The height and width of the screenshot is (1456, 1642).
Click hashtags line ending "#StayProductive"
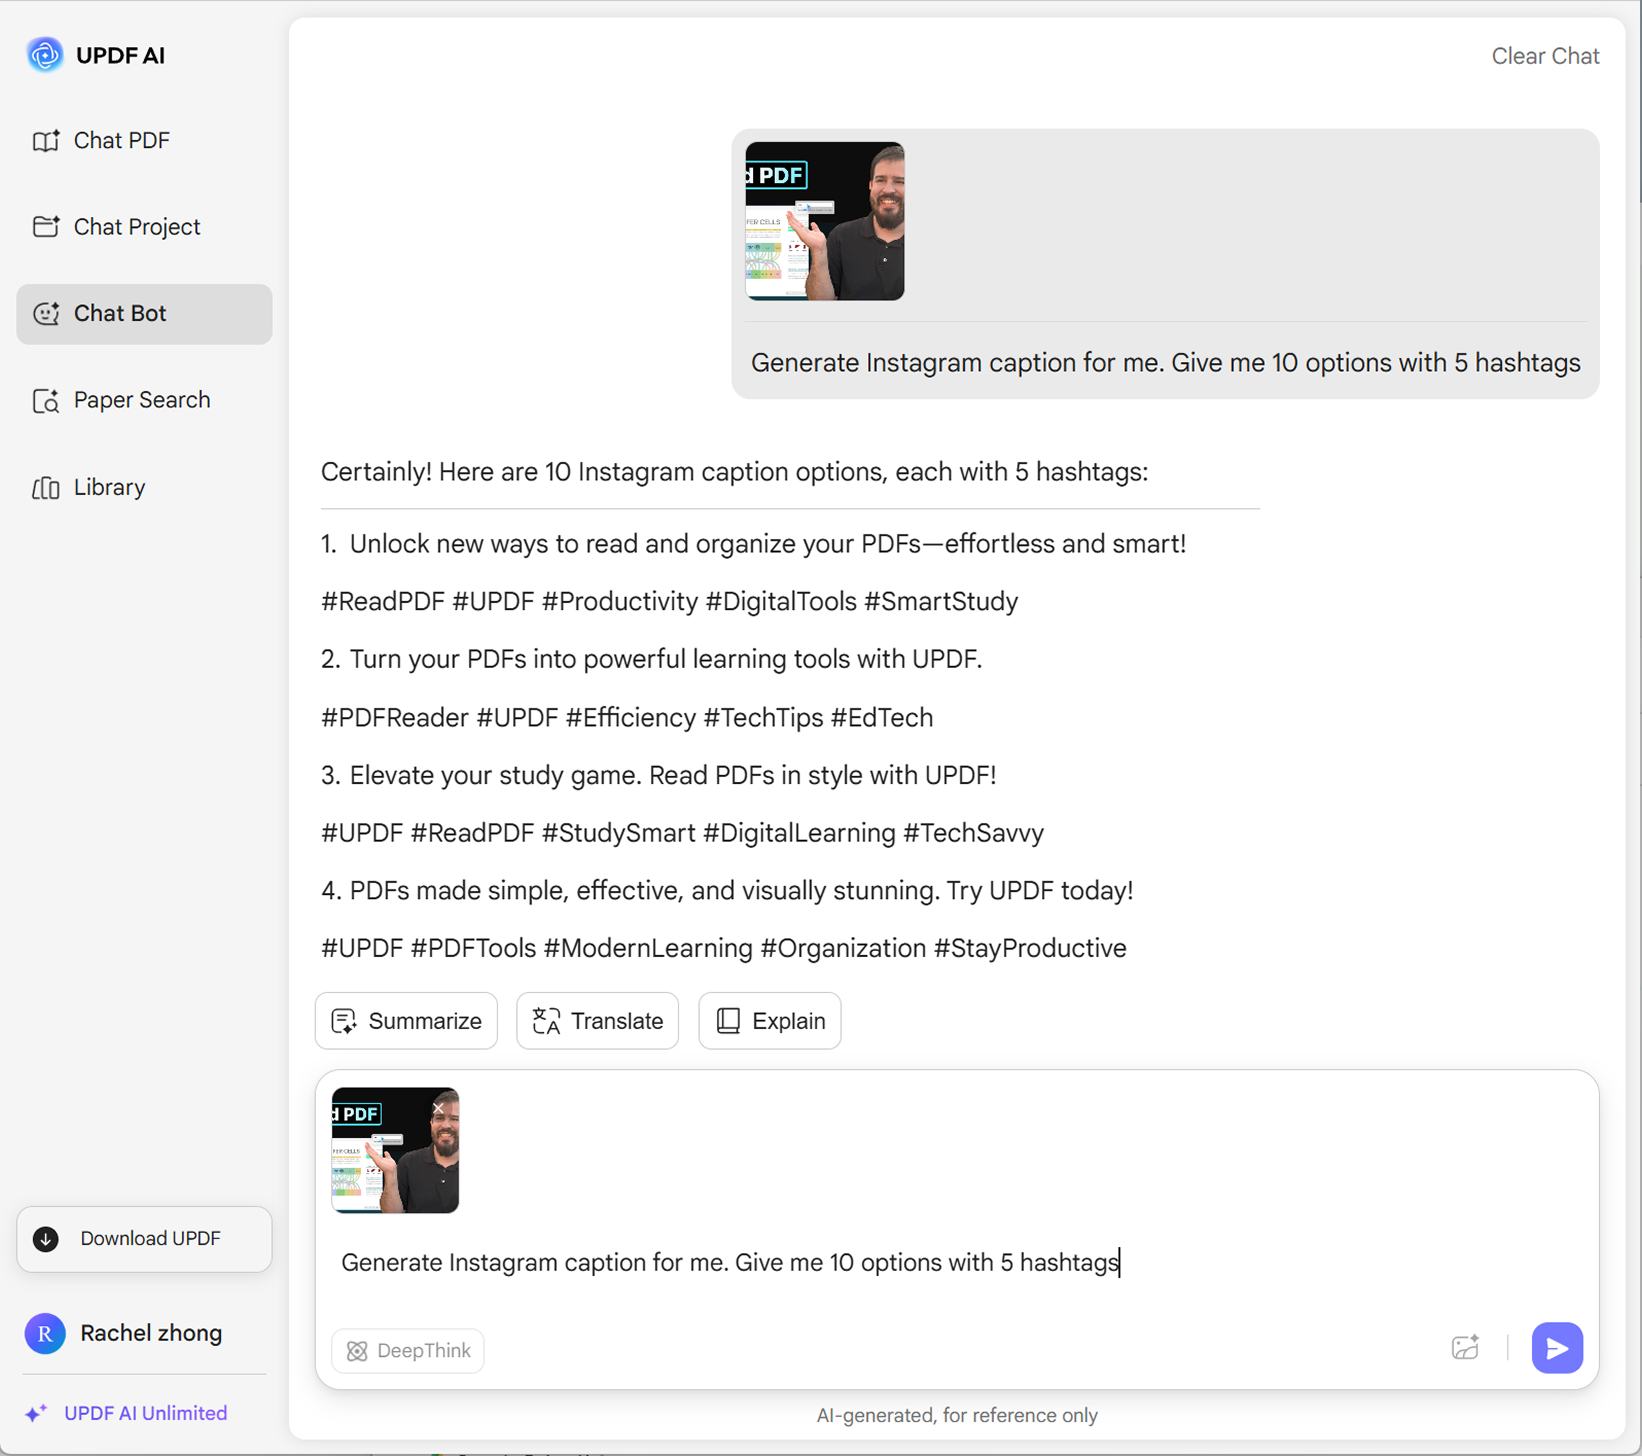(724, 949)
